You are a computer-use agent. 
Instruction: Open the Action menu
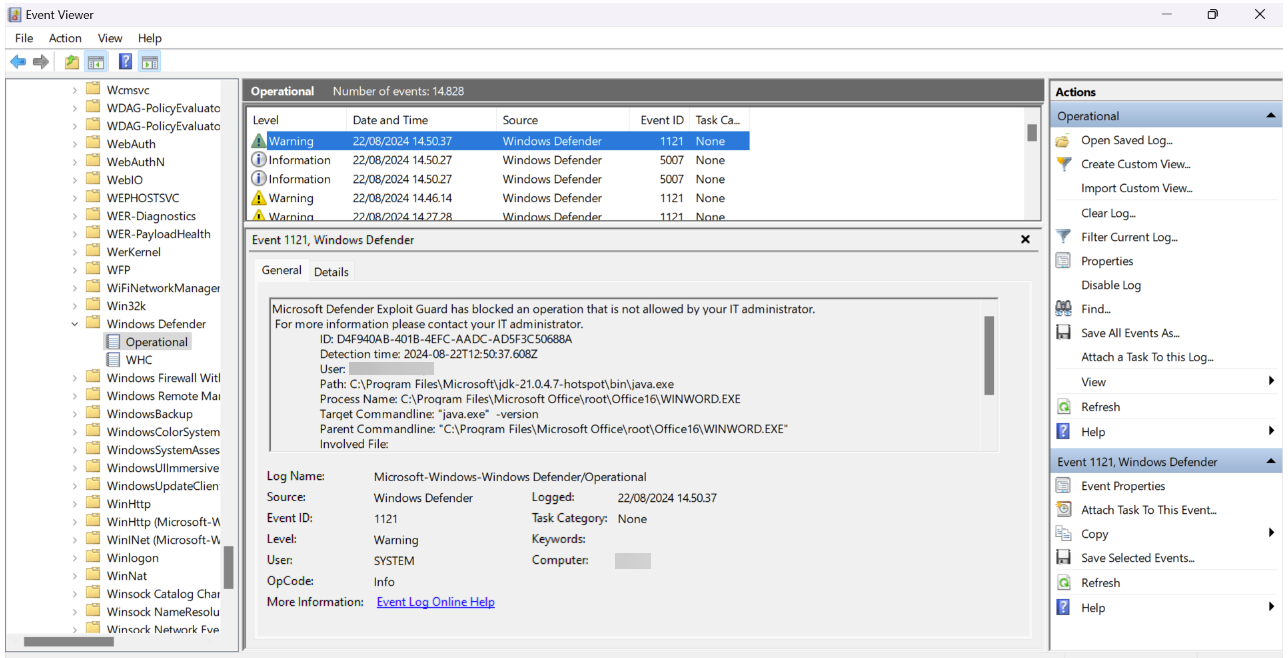pos(66,38)
